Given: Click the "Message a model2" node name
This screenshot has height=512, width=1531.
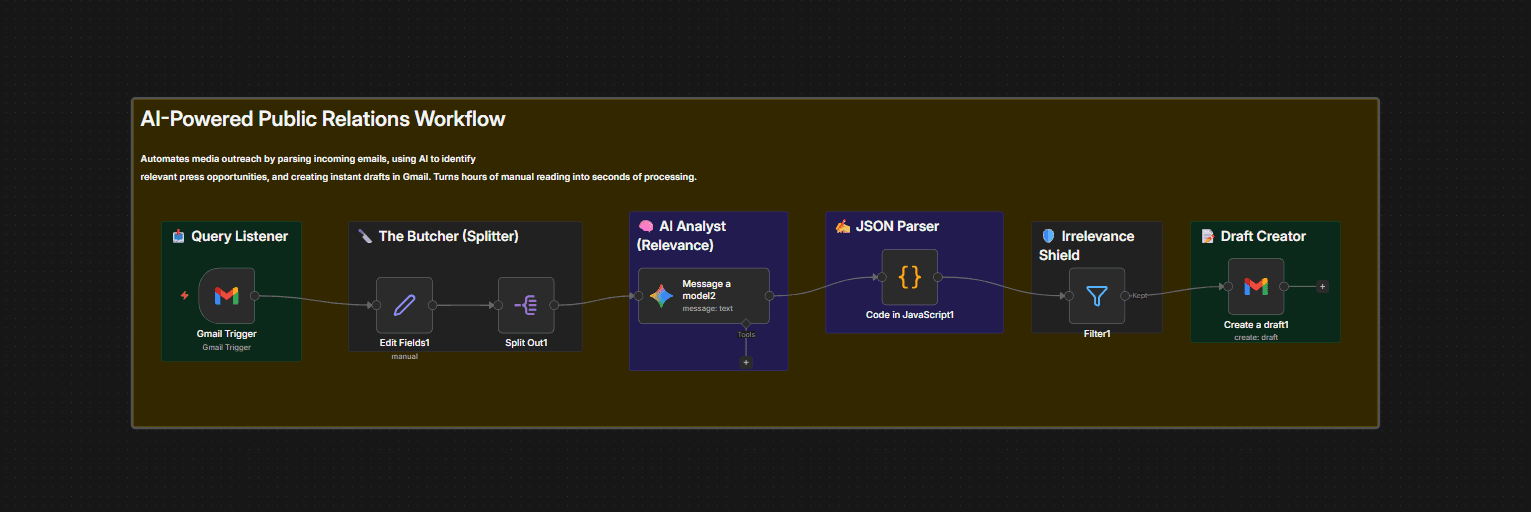Looking at the screenshot, I should [707, 290].
